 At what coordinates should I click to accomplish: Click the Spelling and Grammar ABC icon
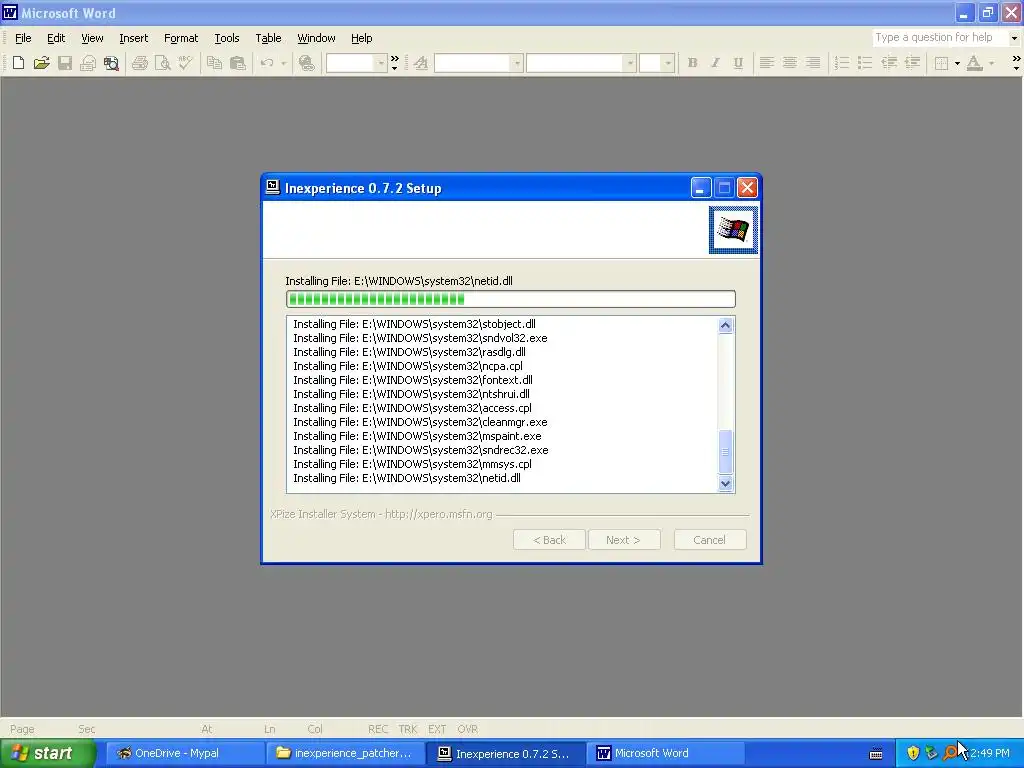pos(185,63)
